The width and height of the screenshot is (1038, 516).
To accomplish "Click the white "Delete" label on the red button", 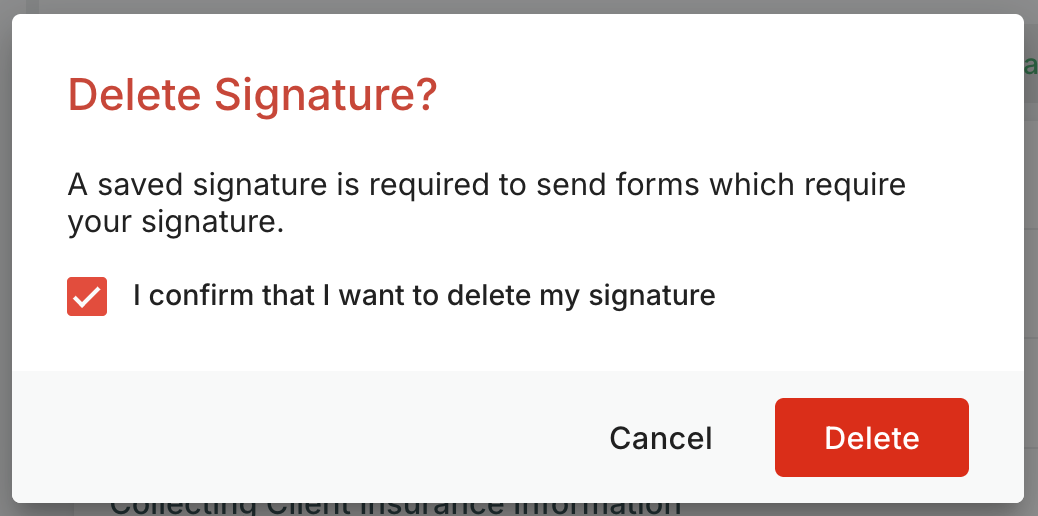I will (871, 438).
